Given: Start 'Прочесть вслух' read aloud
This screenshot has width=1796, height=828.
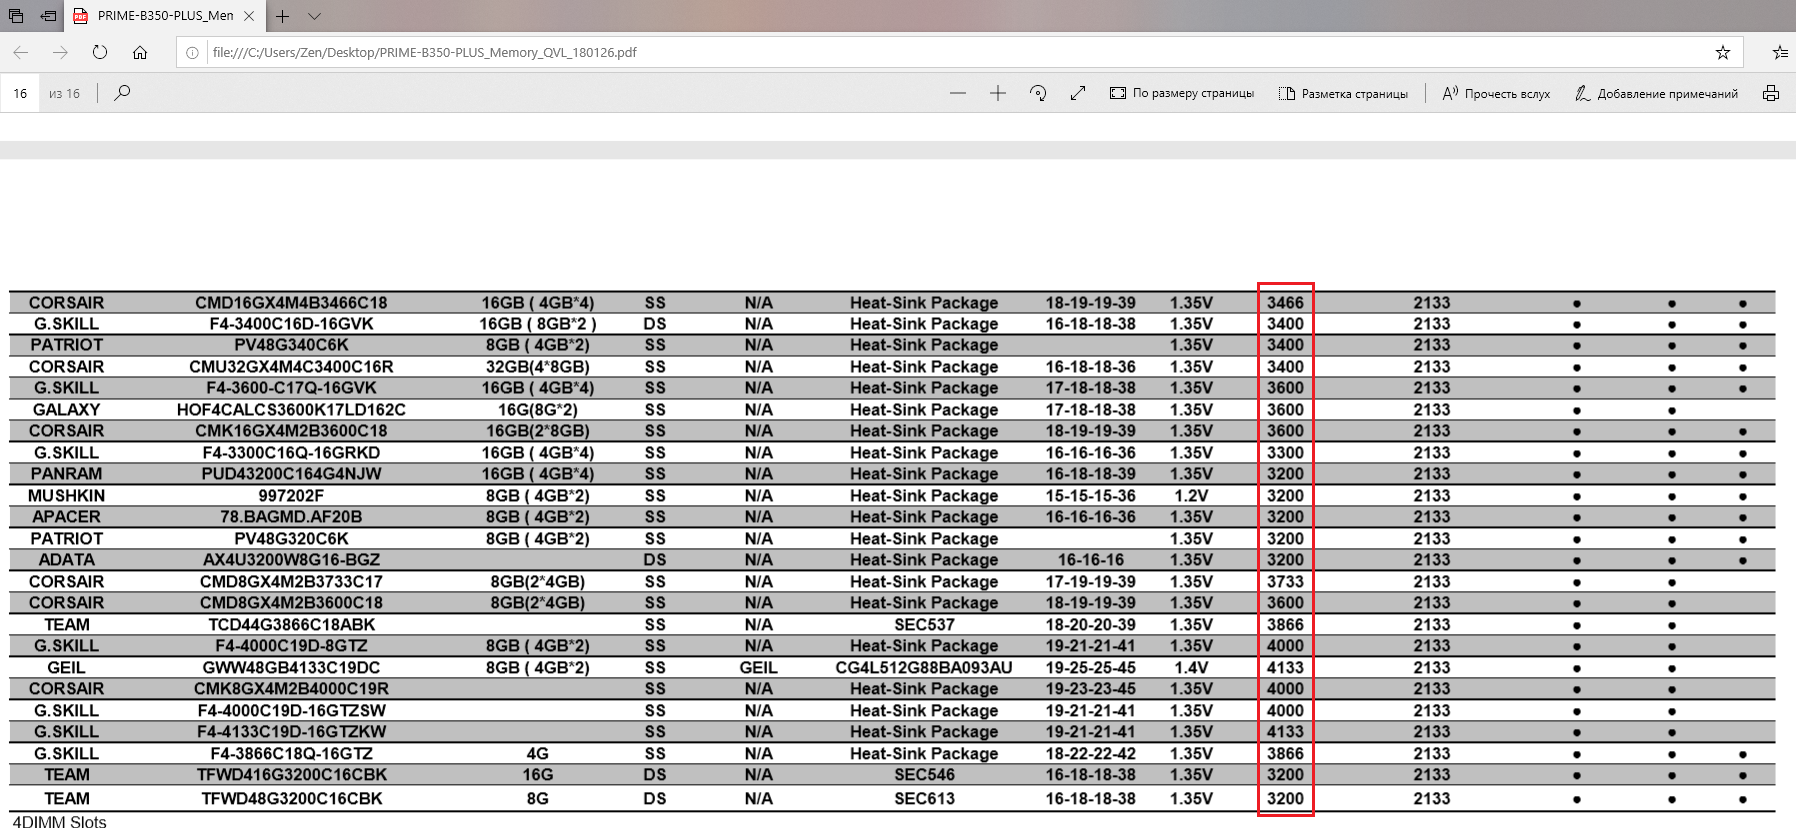Looking at the screenshot, I should coord(1496,93).
